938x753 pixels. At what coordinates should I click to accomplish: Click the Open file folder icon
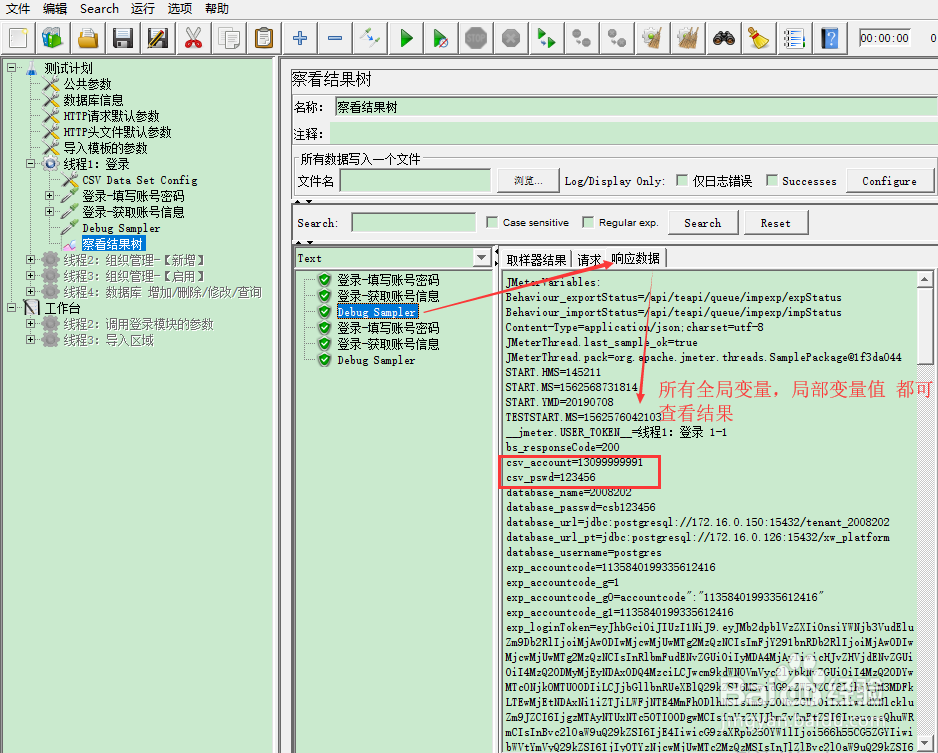[88, 38]
